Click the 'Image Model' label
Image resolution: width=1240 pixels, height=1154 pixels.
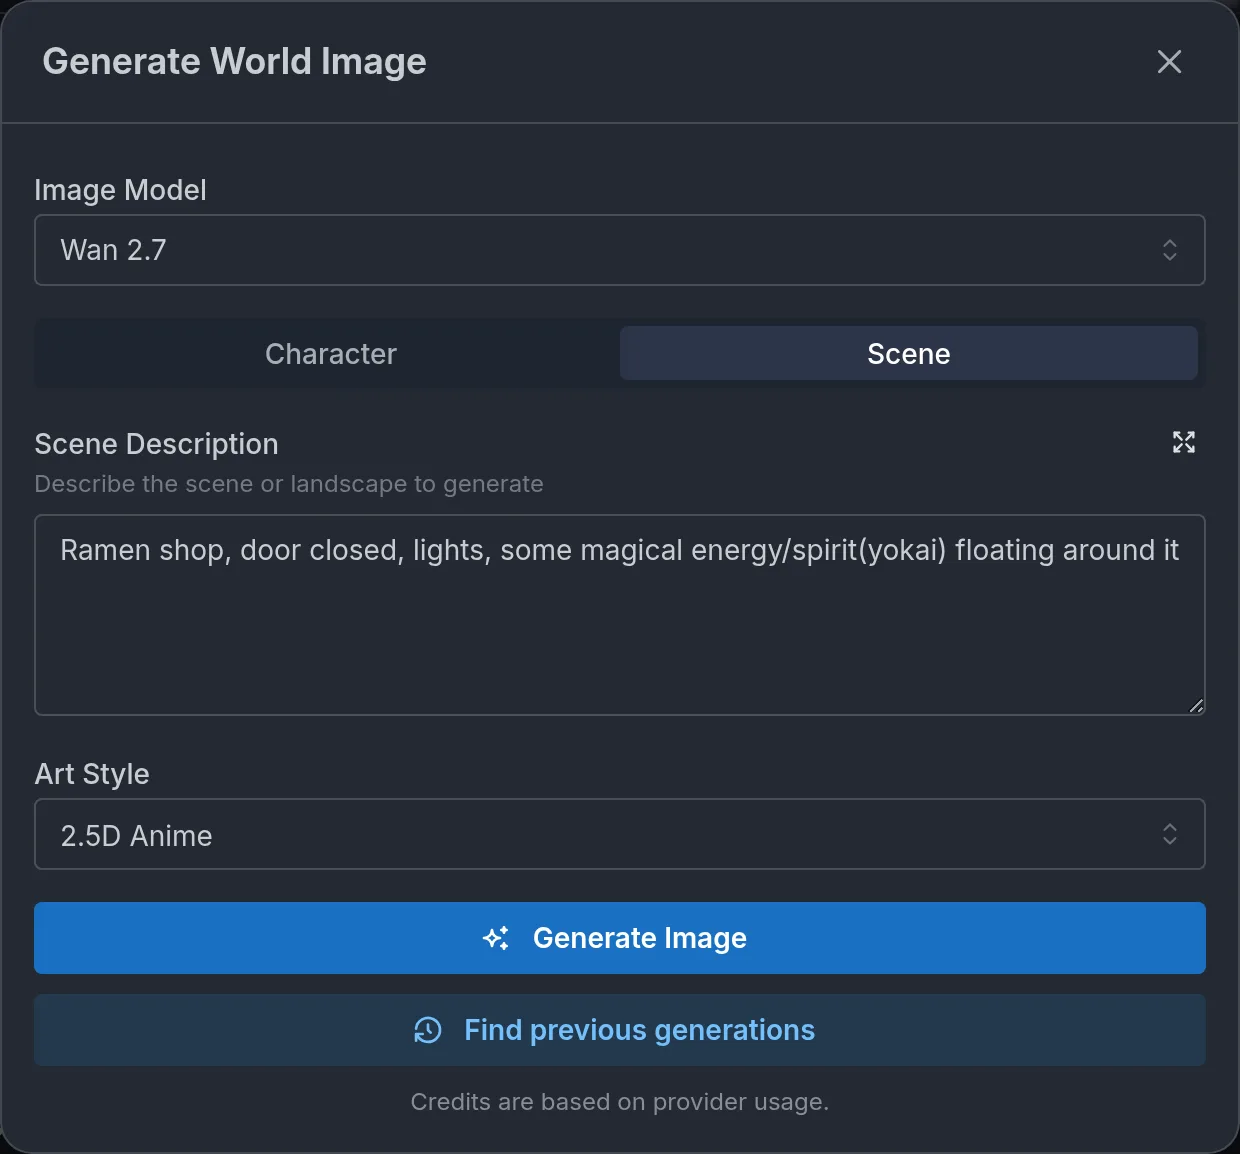(121, 190)
